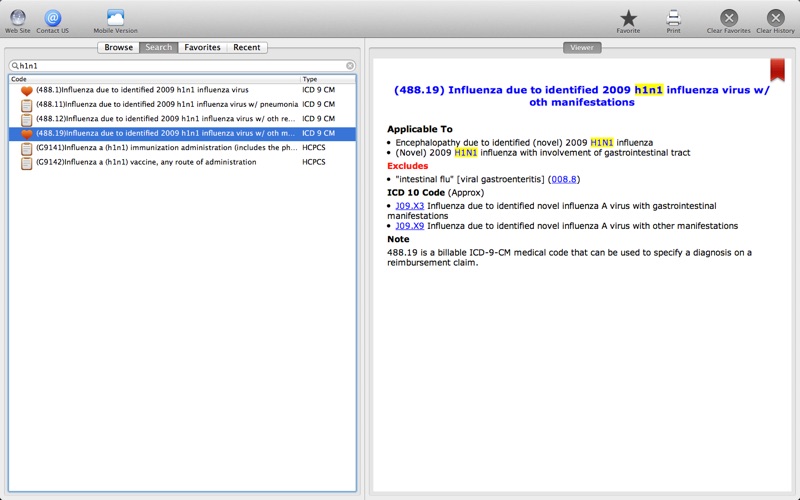Open the J09.X9 ICD 10 link

[410, 226]
